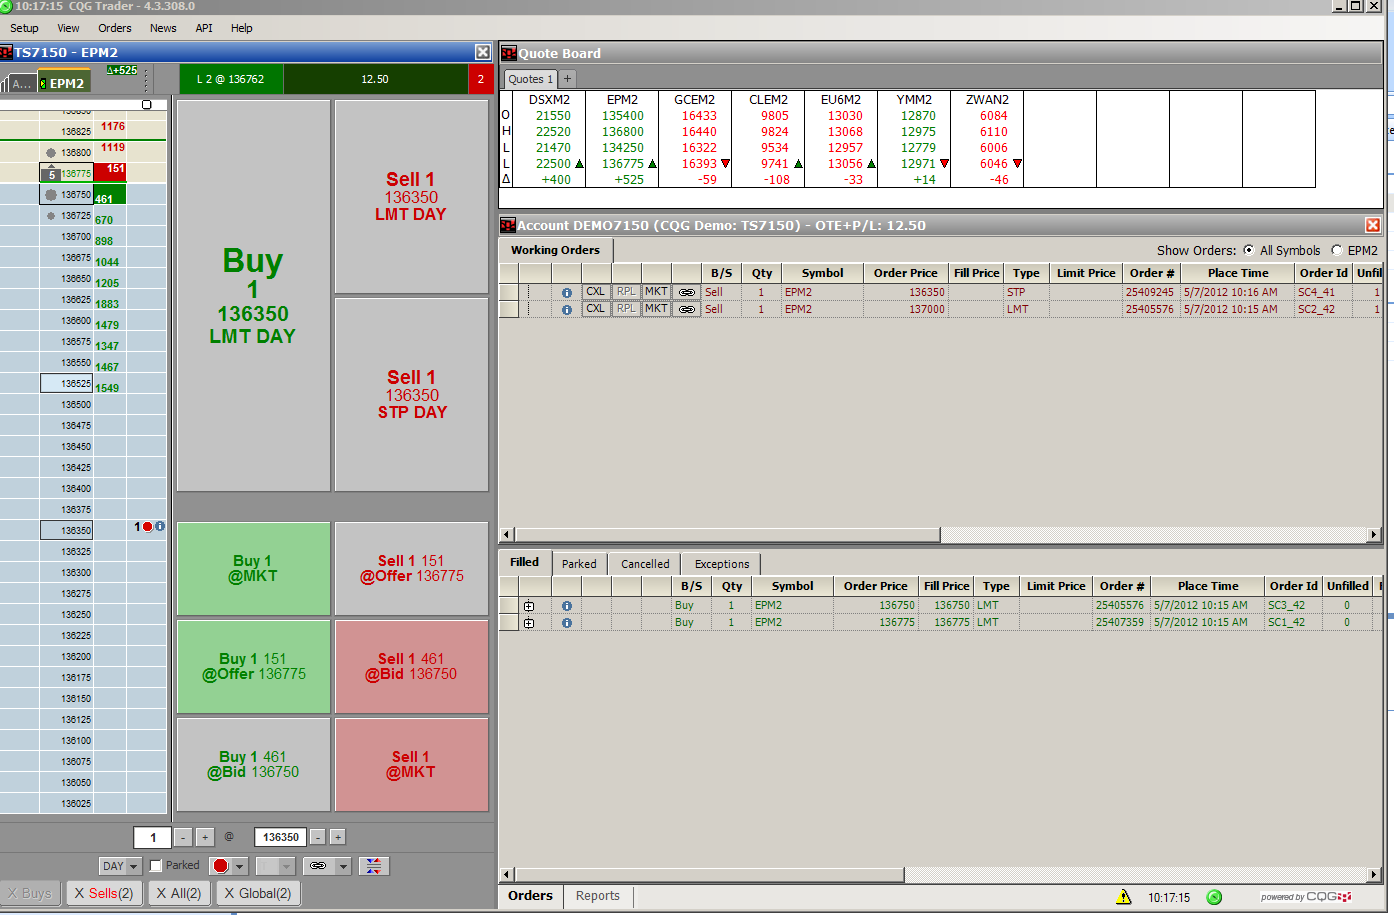Viewport: 1394px width, 915px height.
Task: Click the CQG logo in status bar
Action: click(x=1306, y=897)
